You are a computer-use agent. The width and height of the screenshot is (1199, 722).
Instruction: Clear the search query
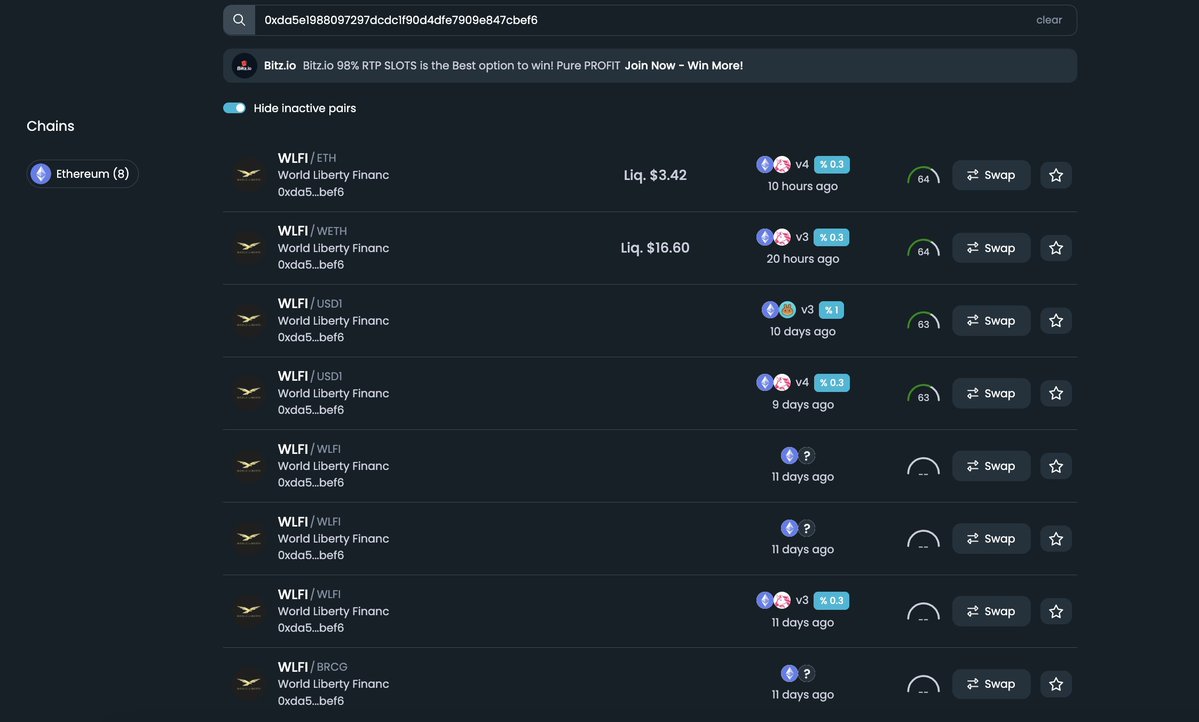pyautogui.click(x=1048, y=20)
